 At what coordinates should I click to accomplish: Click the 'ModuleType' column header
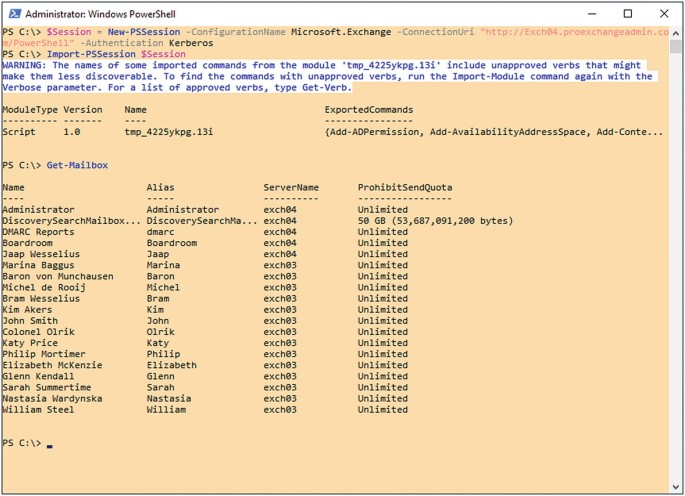[30, 110]
